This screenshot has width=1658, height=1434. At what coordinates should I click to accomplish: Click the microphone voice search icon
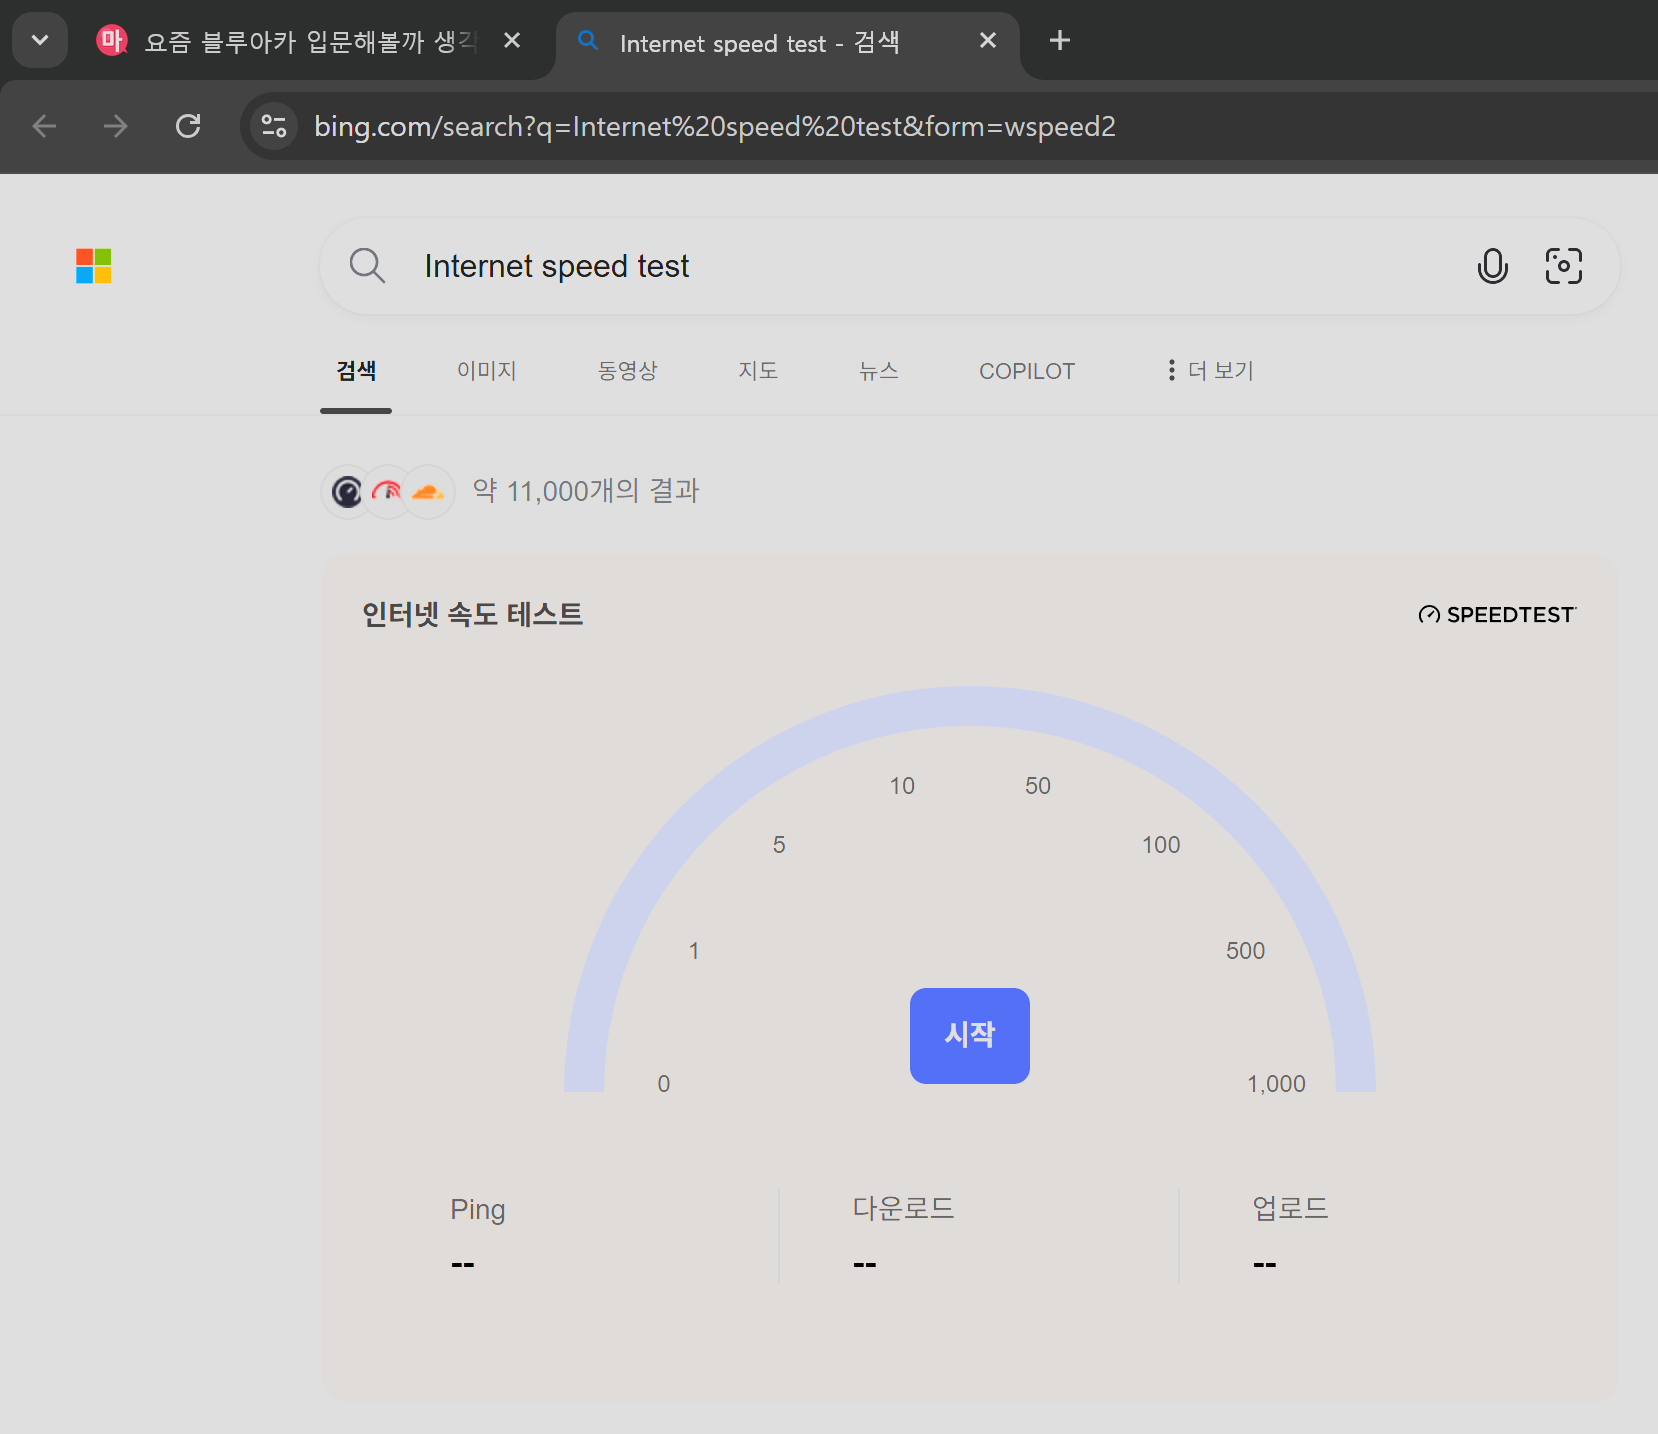pos(1492,266)
